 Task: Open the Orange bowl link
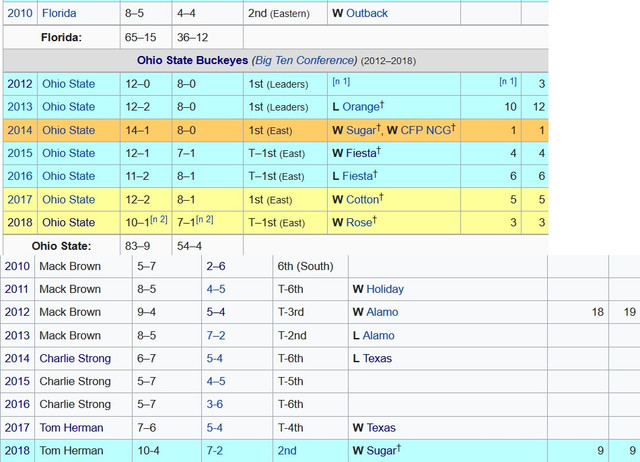[x=362, y=107]
